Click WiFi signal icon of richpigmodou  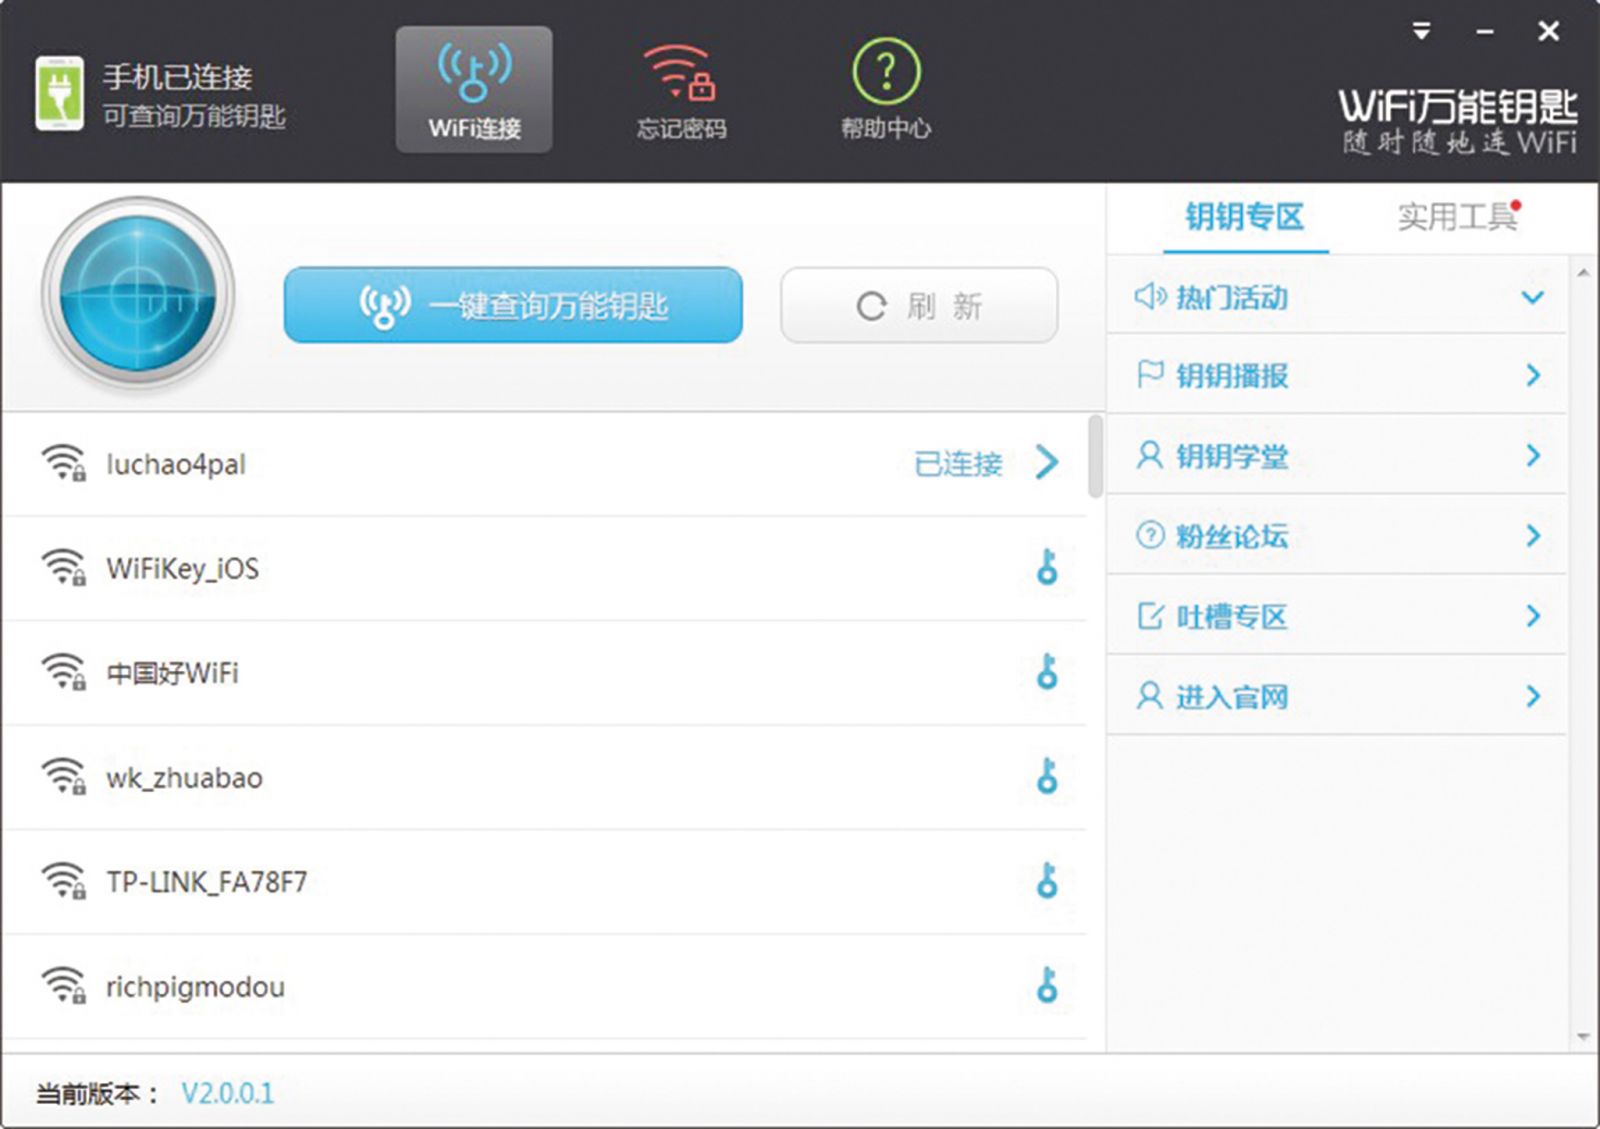tap(63, 986)
